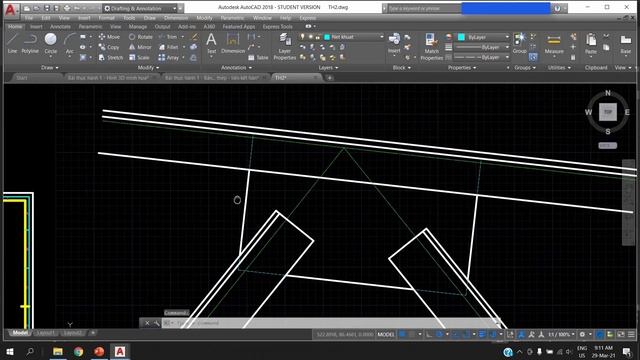The width and height of the screenshot is (640, 360).
Task: Pick the Arc tool
Action: (x=70, y=43)
